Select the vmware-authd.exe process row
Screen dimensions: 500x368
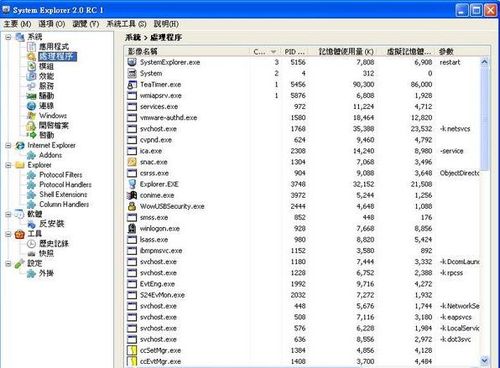[x=303, y=118]
